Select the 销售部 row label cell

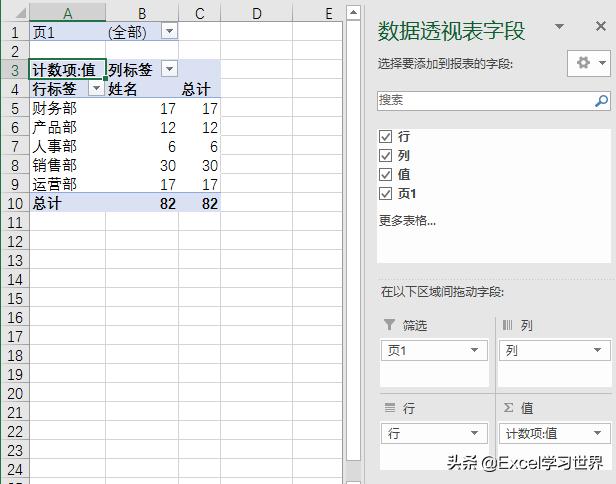68,165
